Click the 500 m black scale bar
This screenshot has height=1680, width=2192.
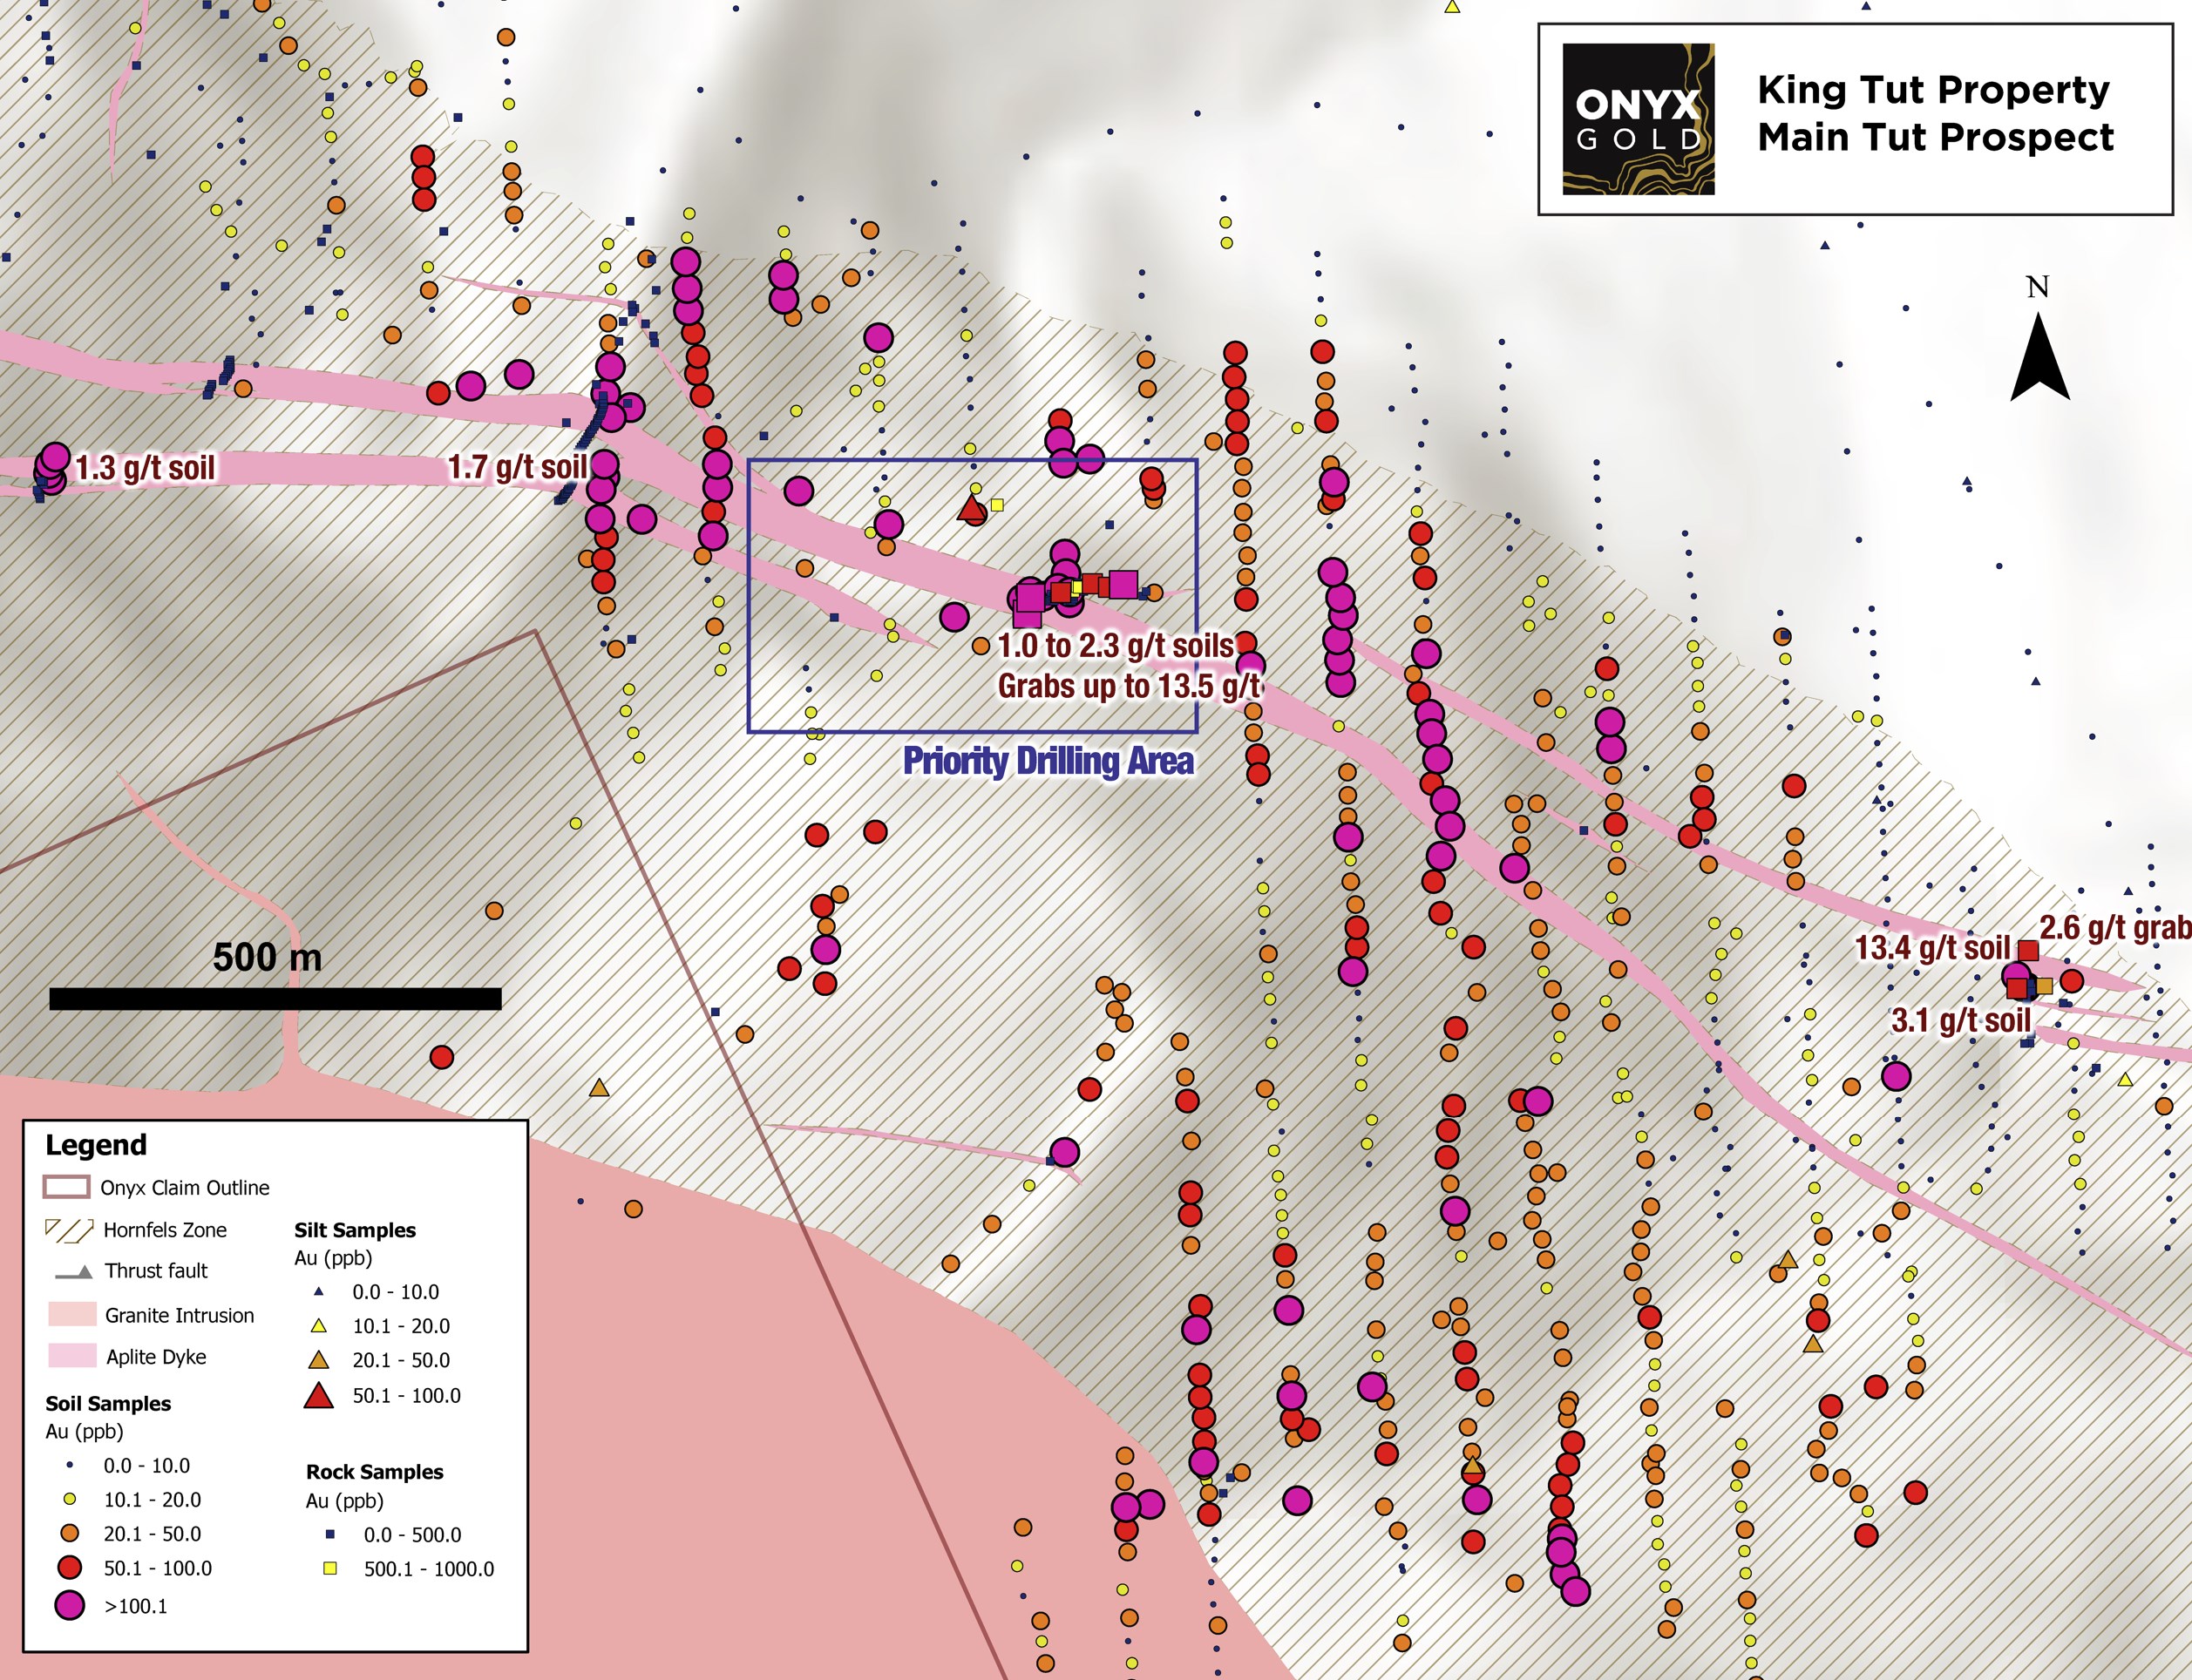(275, 998)
